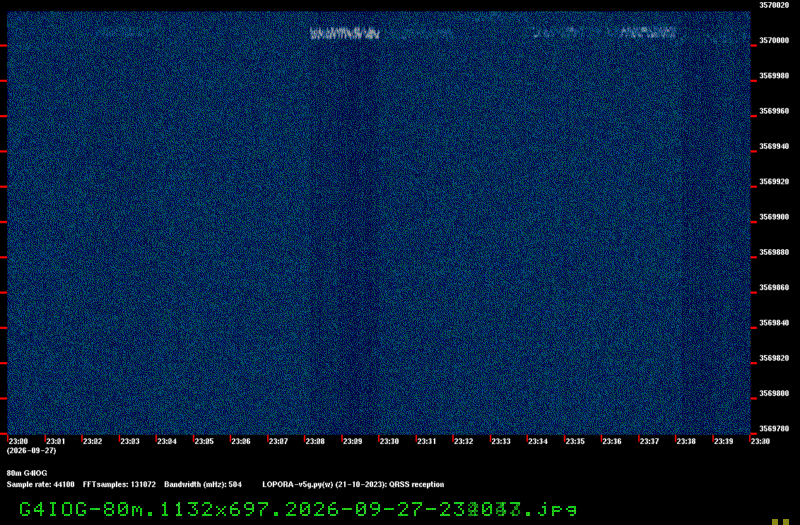Click the bright QRSS signal trace near 23:08
The image size is (800, 525).
(345, 34)
